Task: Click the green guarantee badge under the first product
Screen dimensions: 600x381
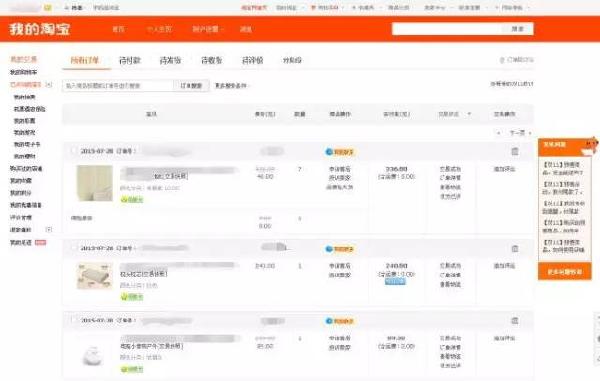Action: pos(132,199)
